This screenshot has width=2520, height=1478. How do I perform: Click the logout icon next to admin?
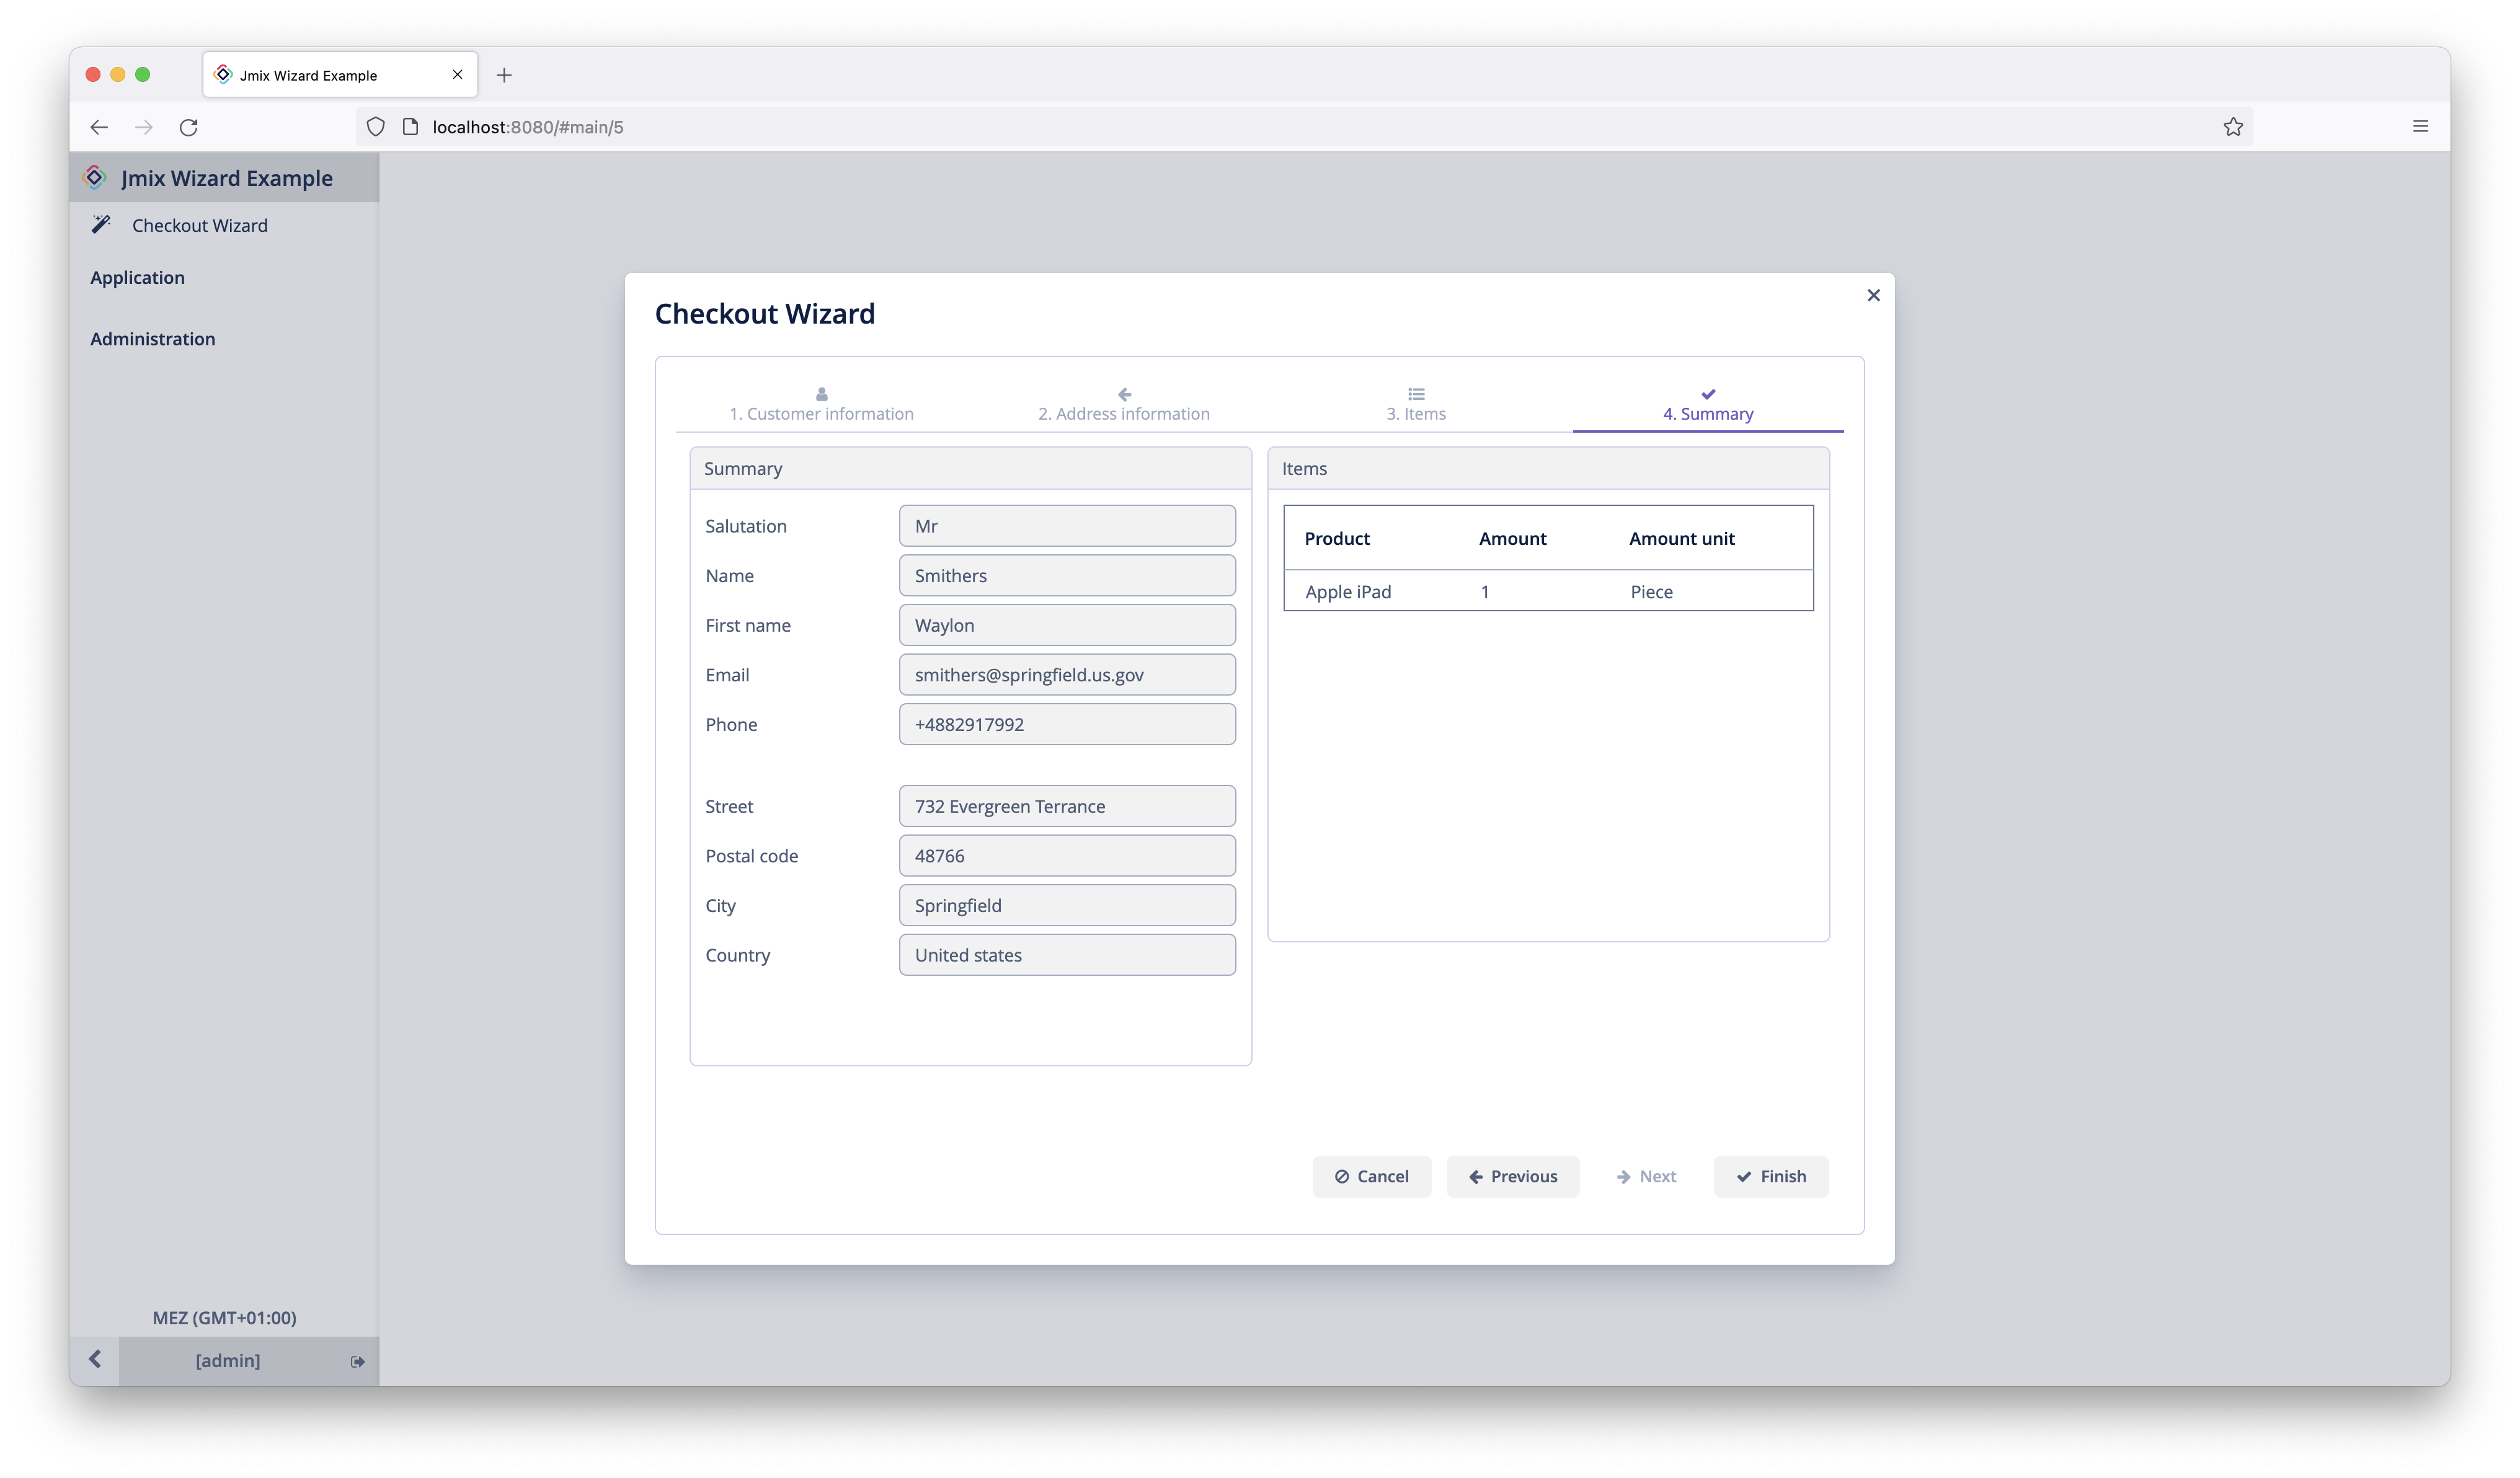357,1361
